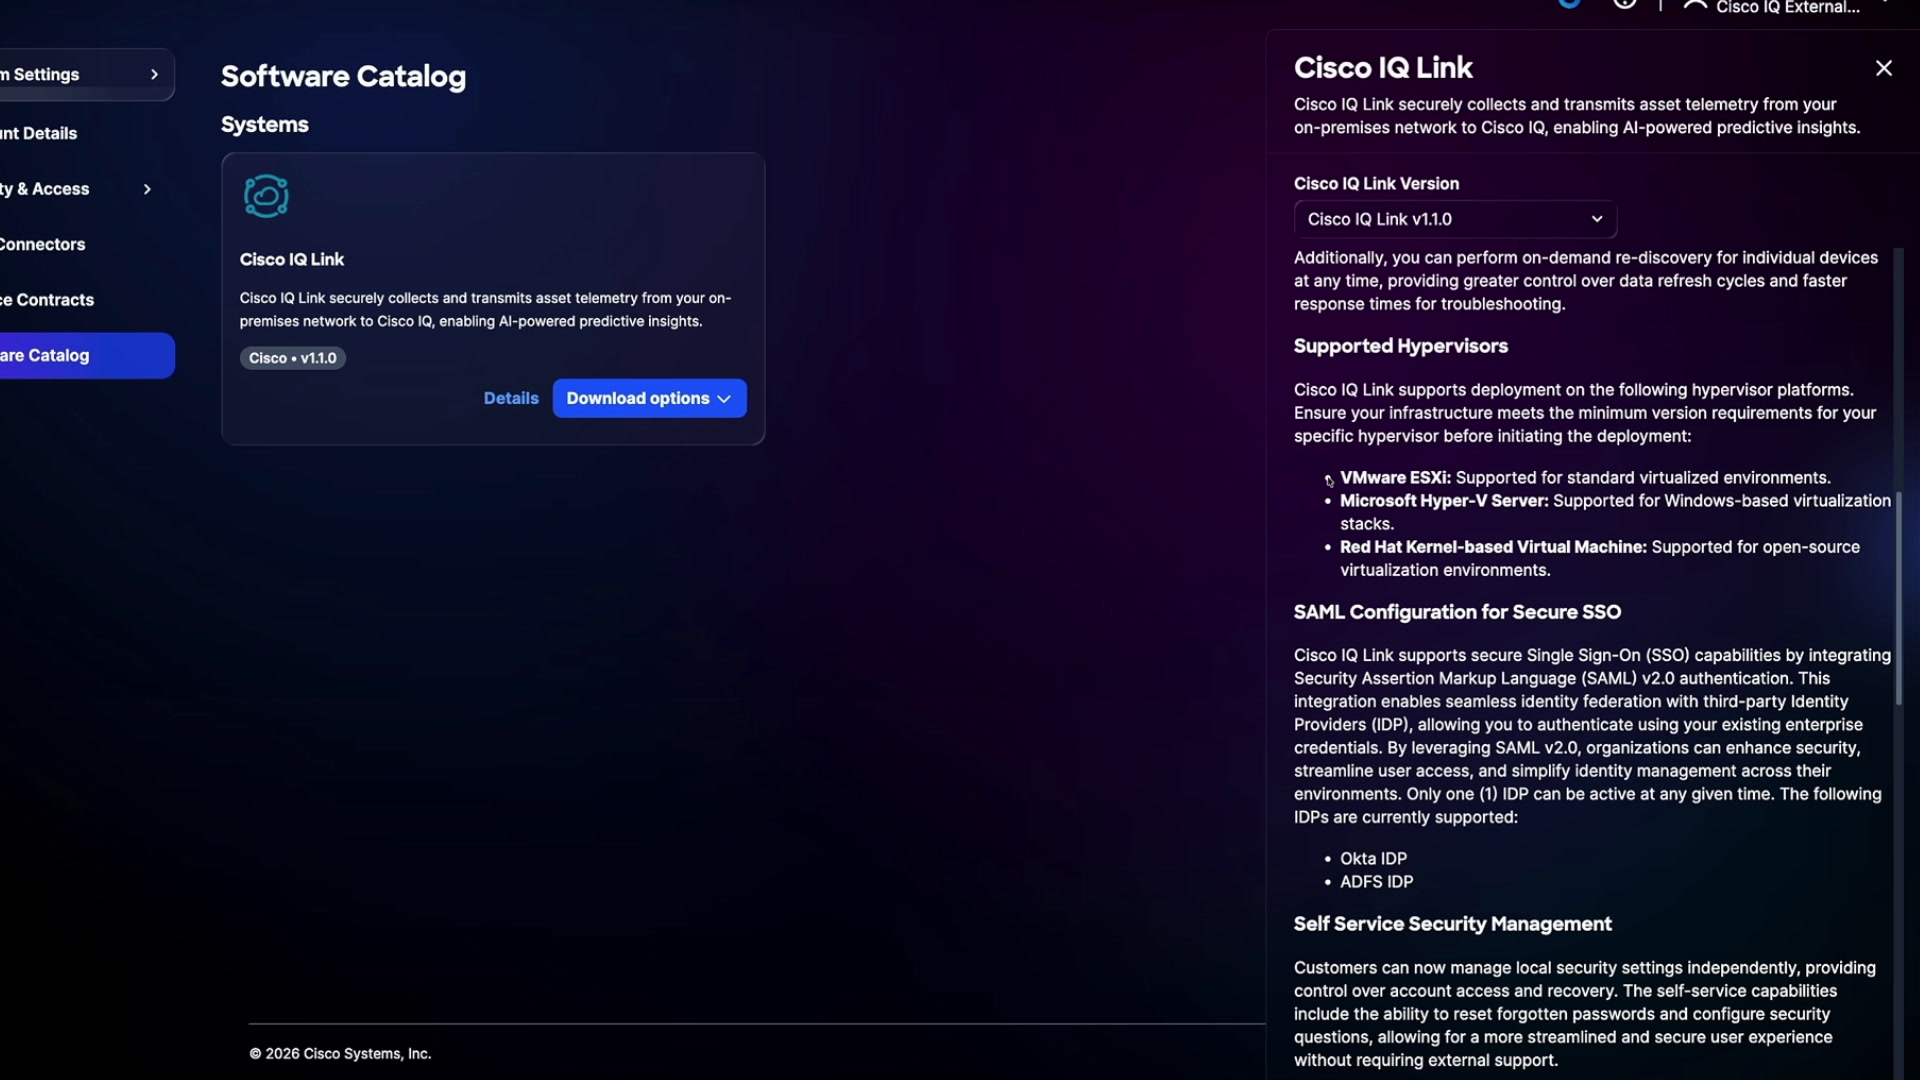
Task: Expand the '& Access' sidebar chevron
Action: (x=147, y=189)
